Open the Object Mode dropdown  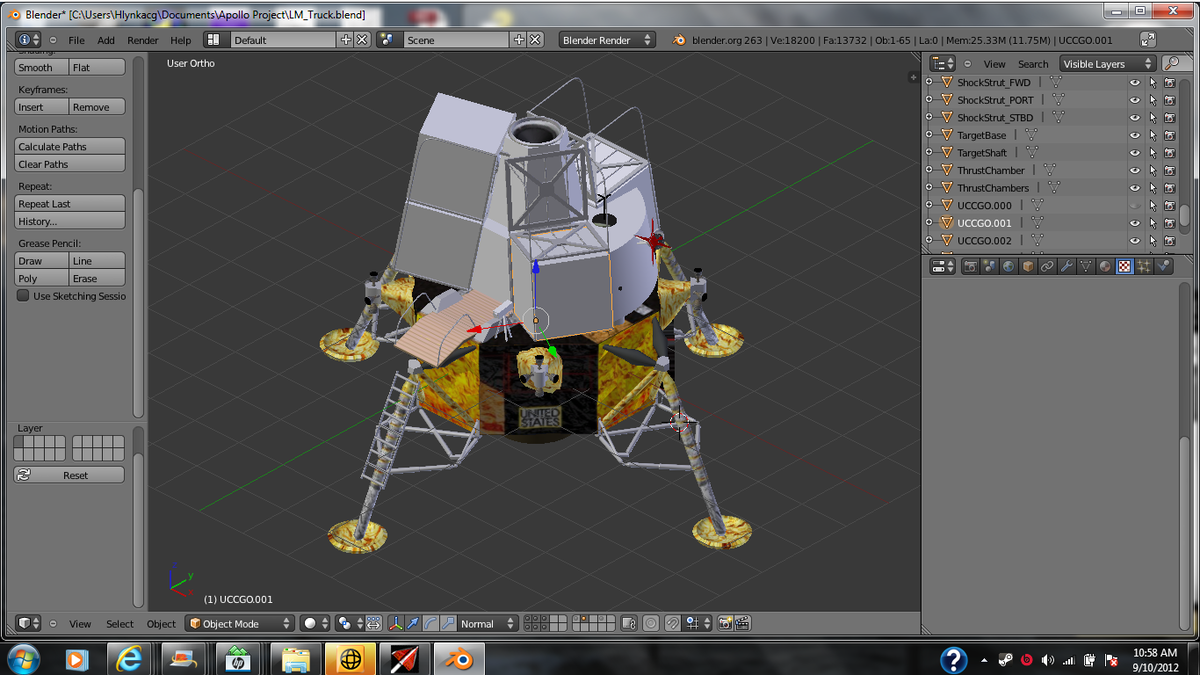click(239, 623)
